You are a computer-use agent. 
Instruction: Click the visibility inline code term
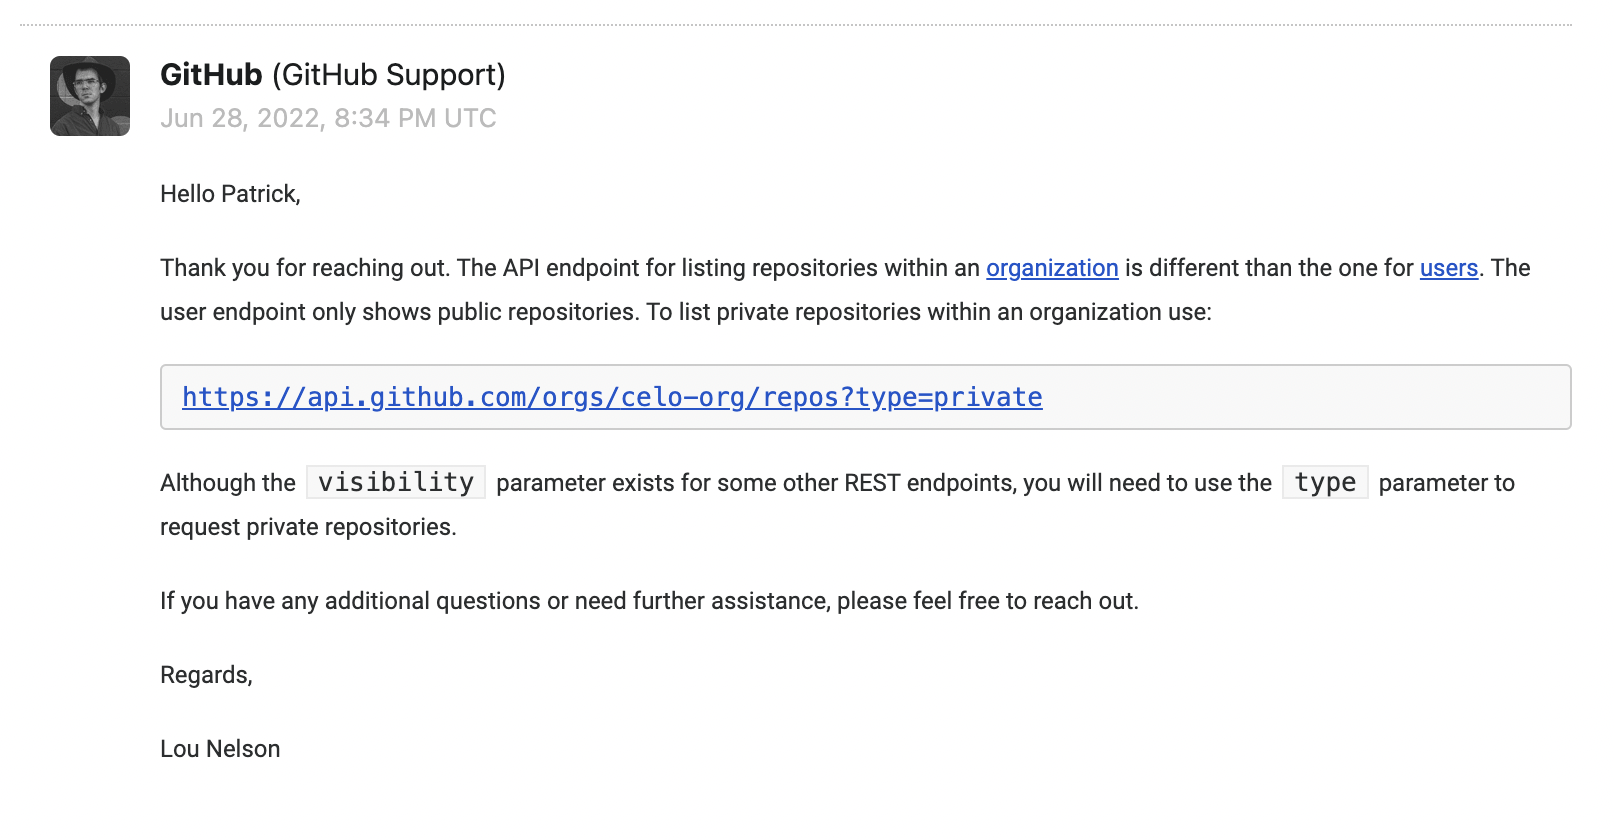click(396, 482)
